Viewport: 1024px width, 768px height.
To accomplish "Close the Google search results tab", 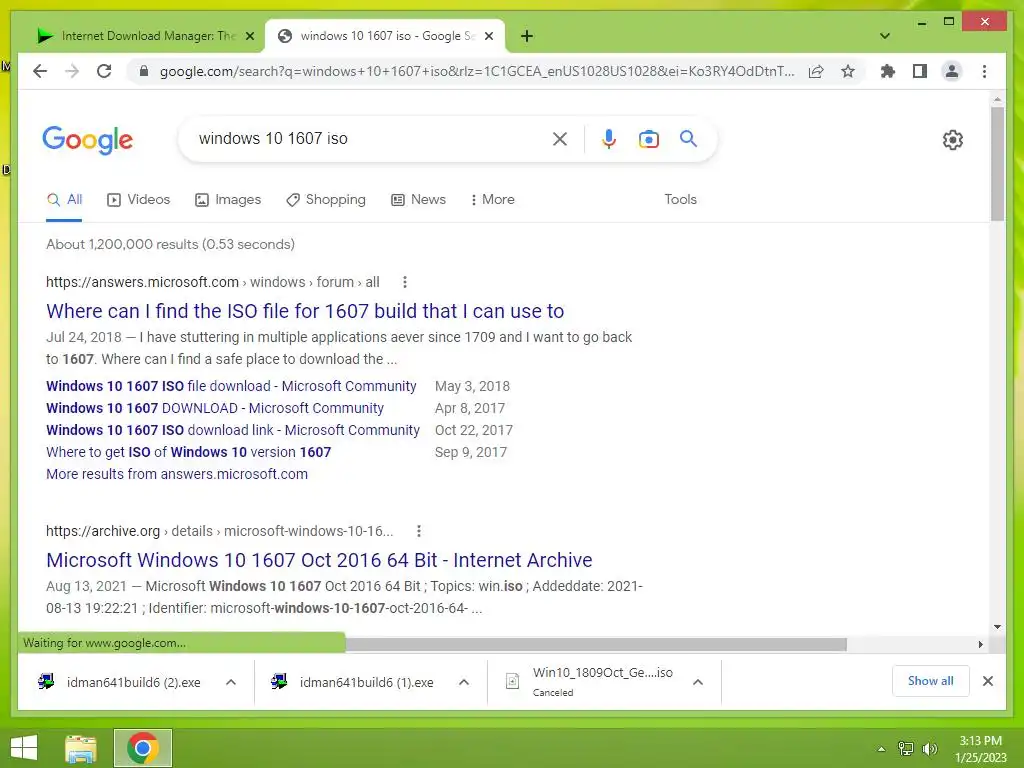I will 488,36.
